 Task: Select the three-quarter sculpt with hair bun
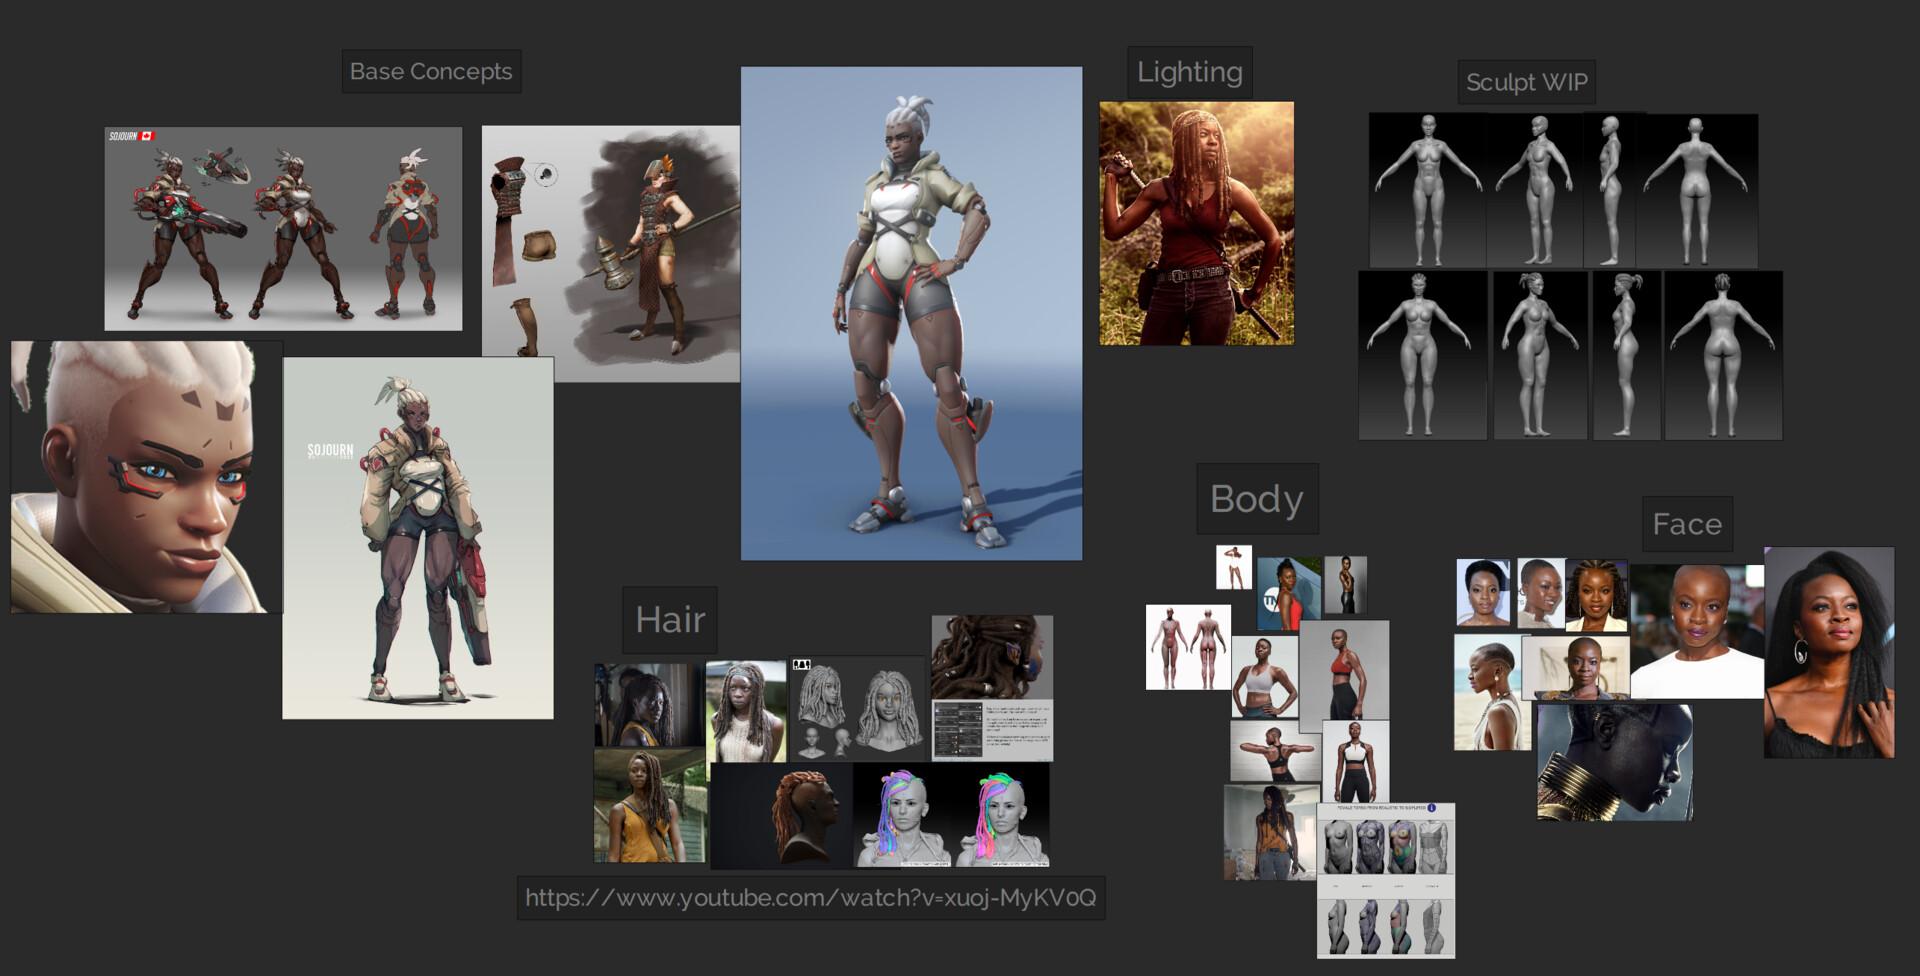click(x=1540, y=355)
